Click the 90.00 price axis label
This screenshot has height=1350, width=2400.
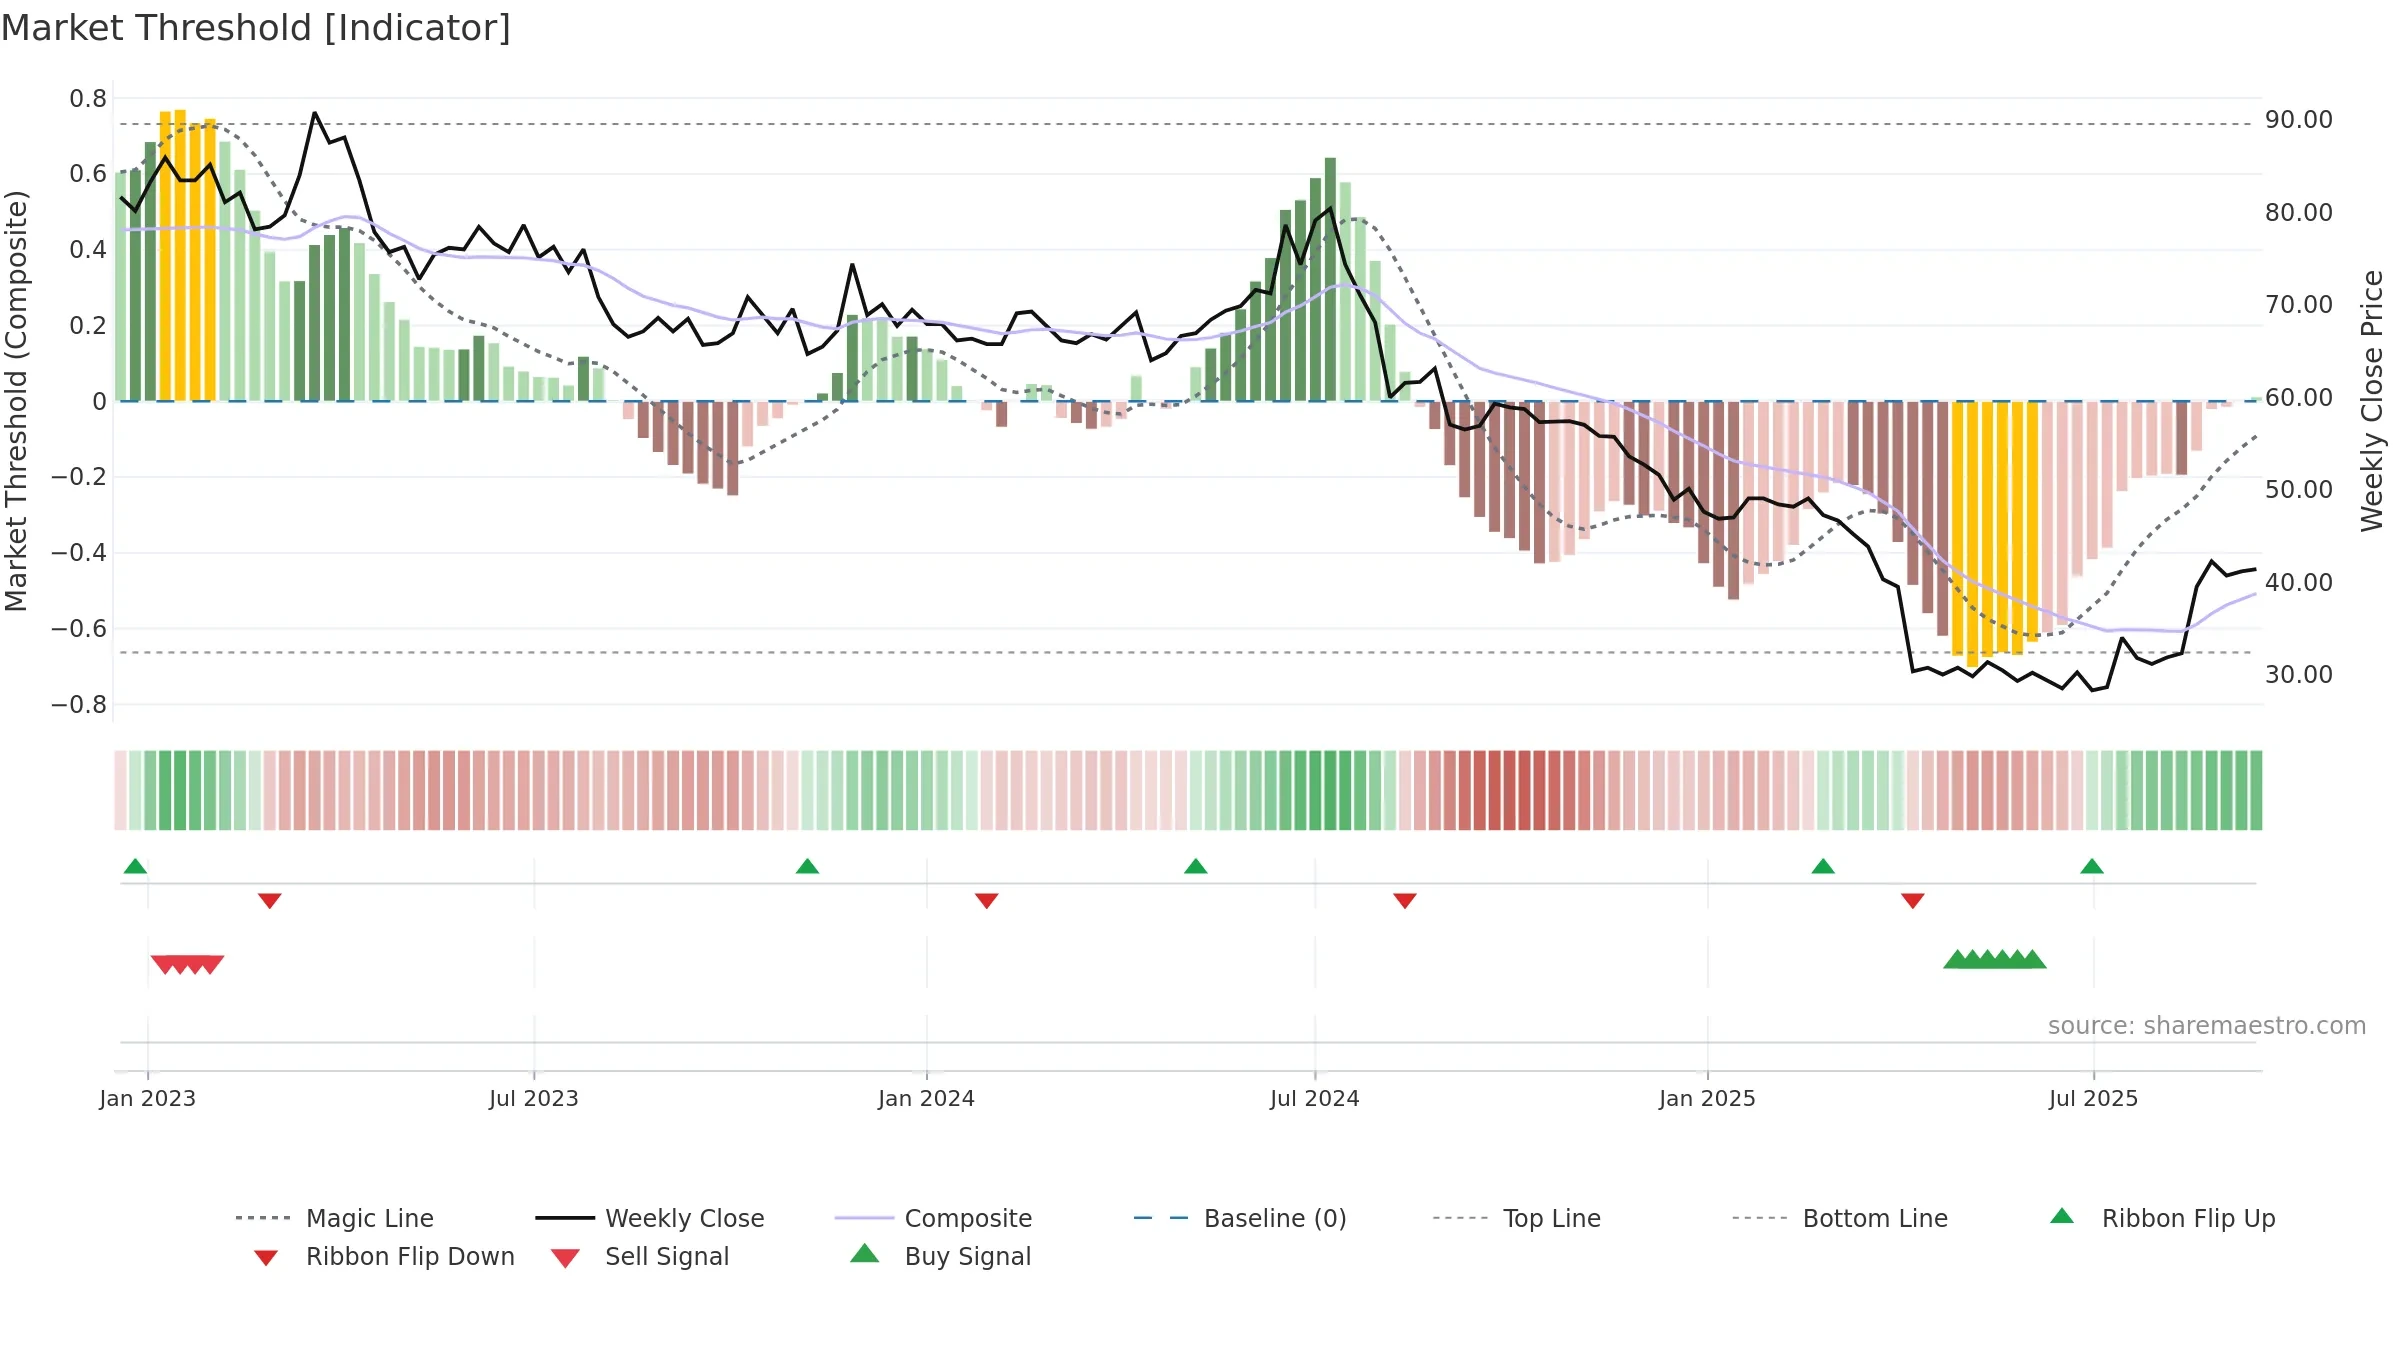[x=2299, y=120]
